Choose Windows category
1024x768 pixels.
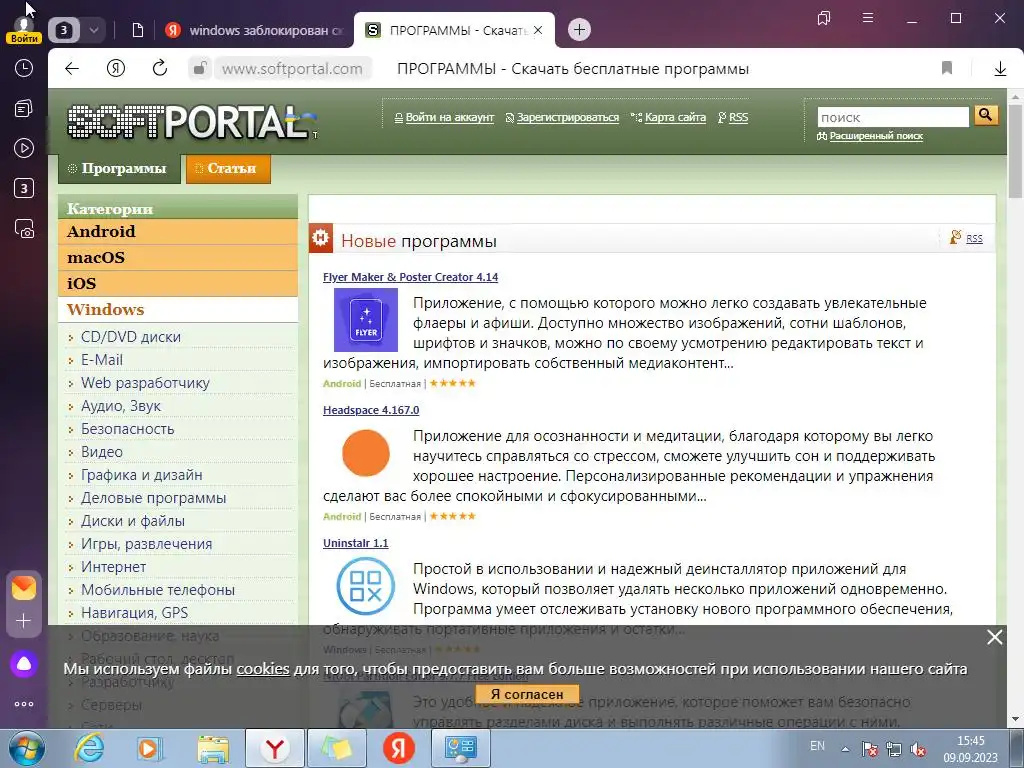178,310
